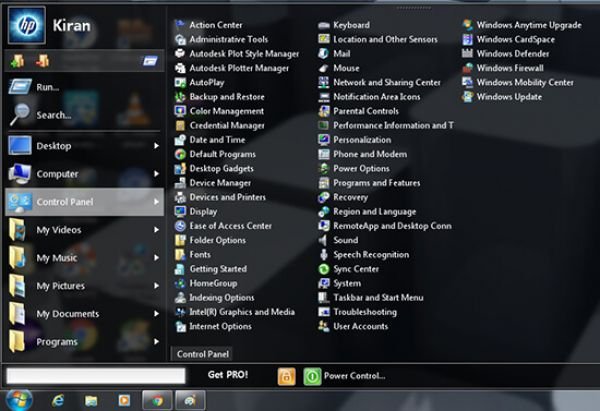The height and width of the screenshot is (411, 600).
Task: Open the Folder Options icon
Action: (x=180, y=240)
